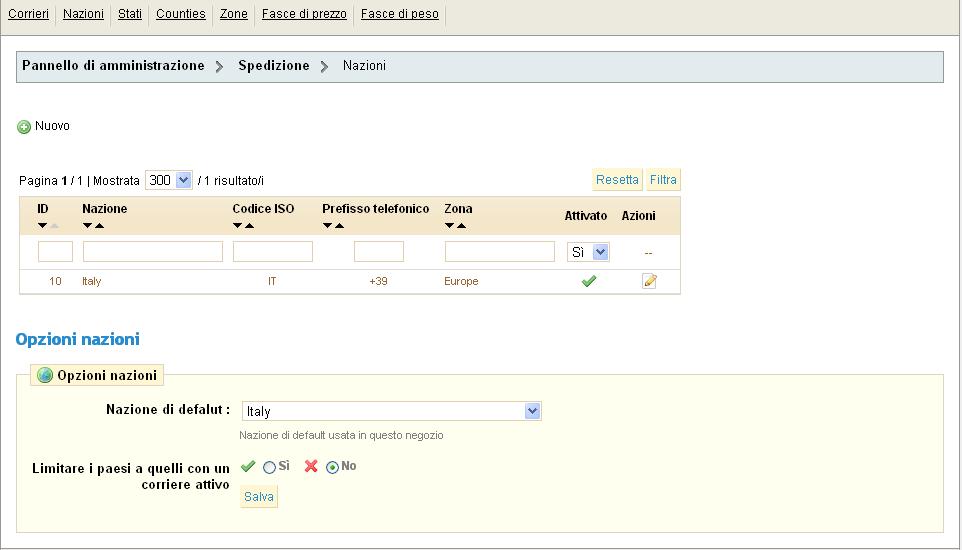962x550 pixels.
Task: Click the Zona filter input field
Action: [500, 252]
